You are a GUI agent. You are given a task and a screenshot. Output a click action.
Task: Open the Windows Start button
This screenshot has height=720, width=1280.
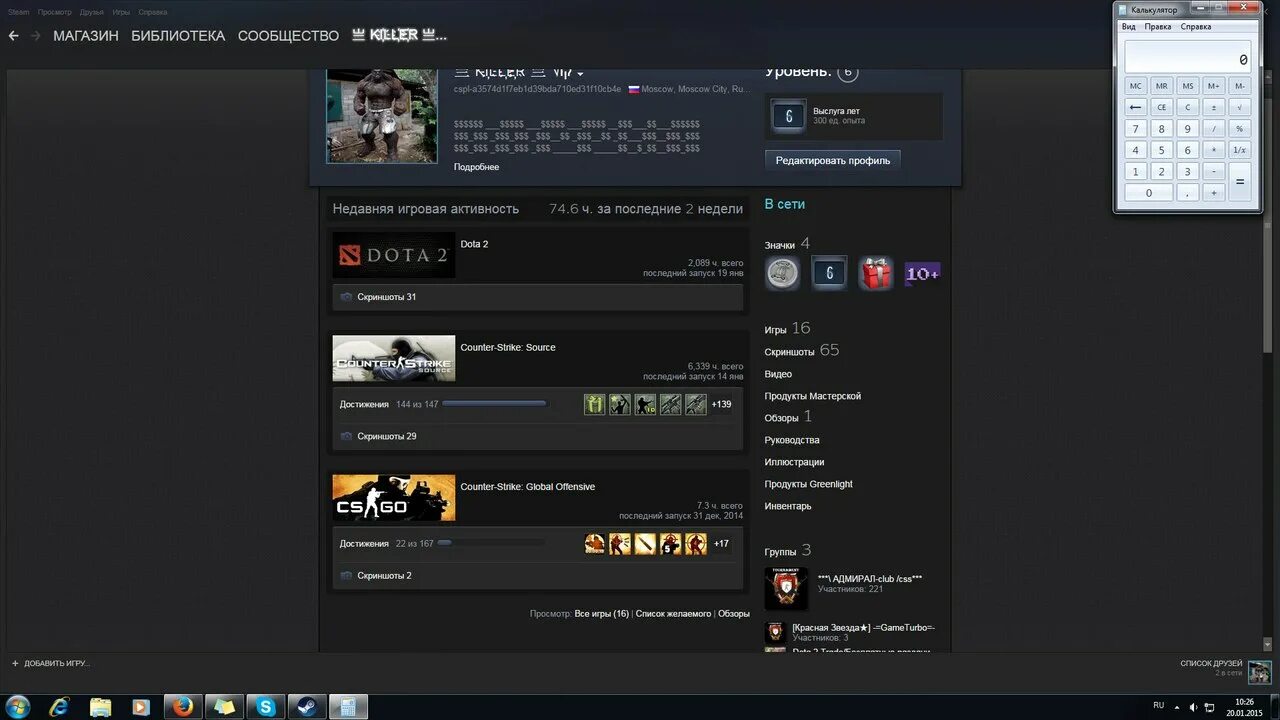pos(17,707)
